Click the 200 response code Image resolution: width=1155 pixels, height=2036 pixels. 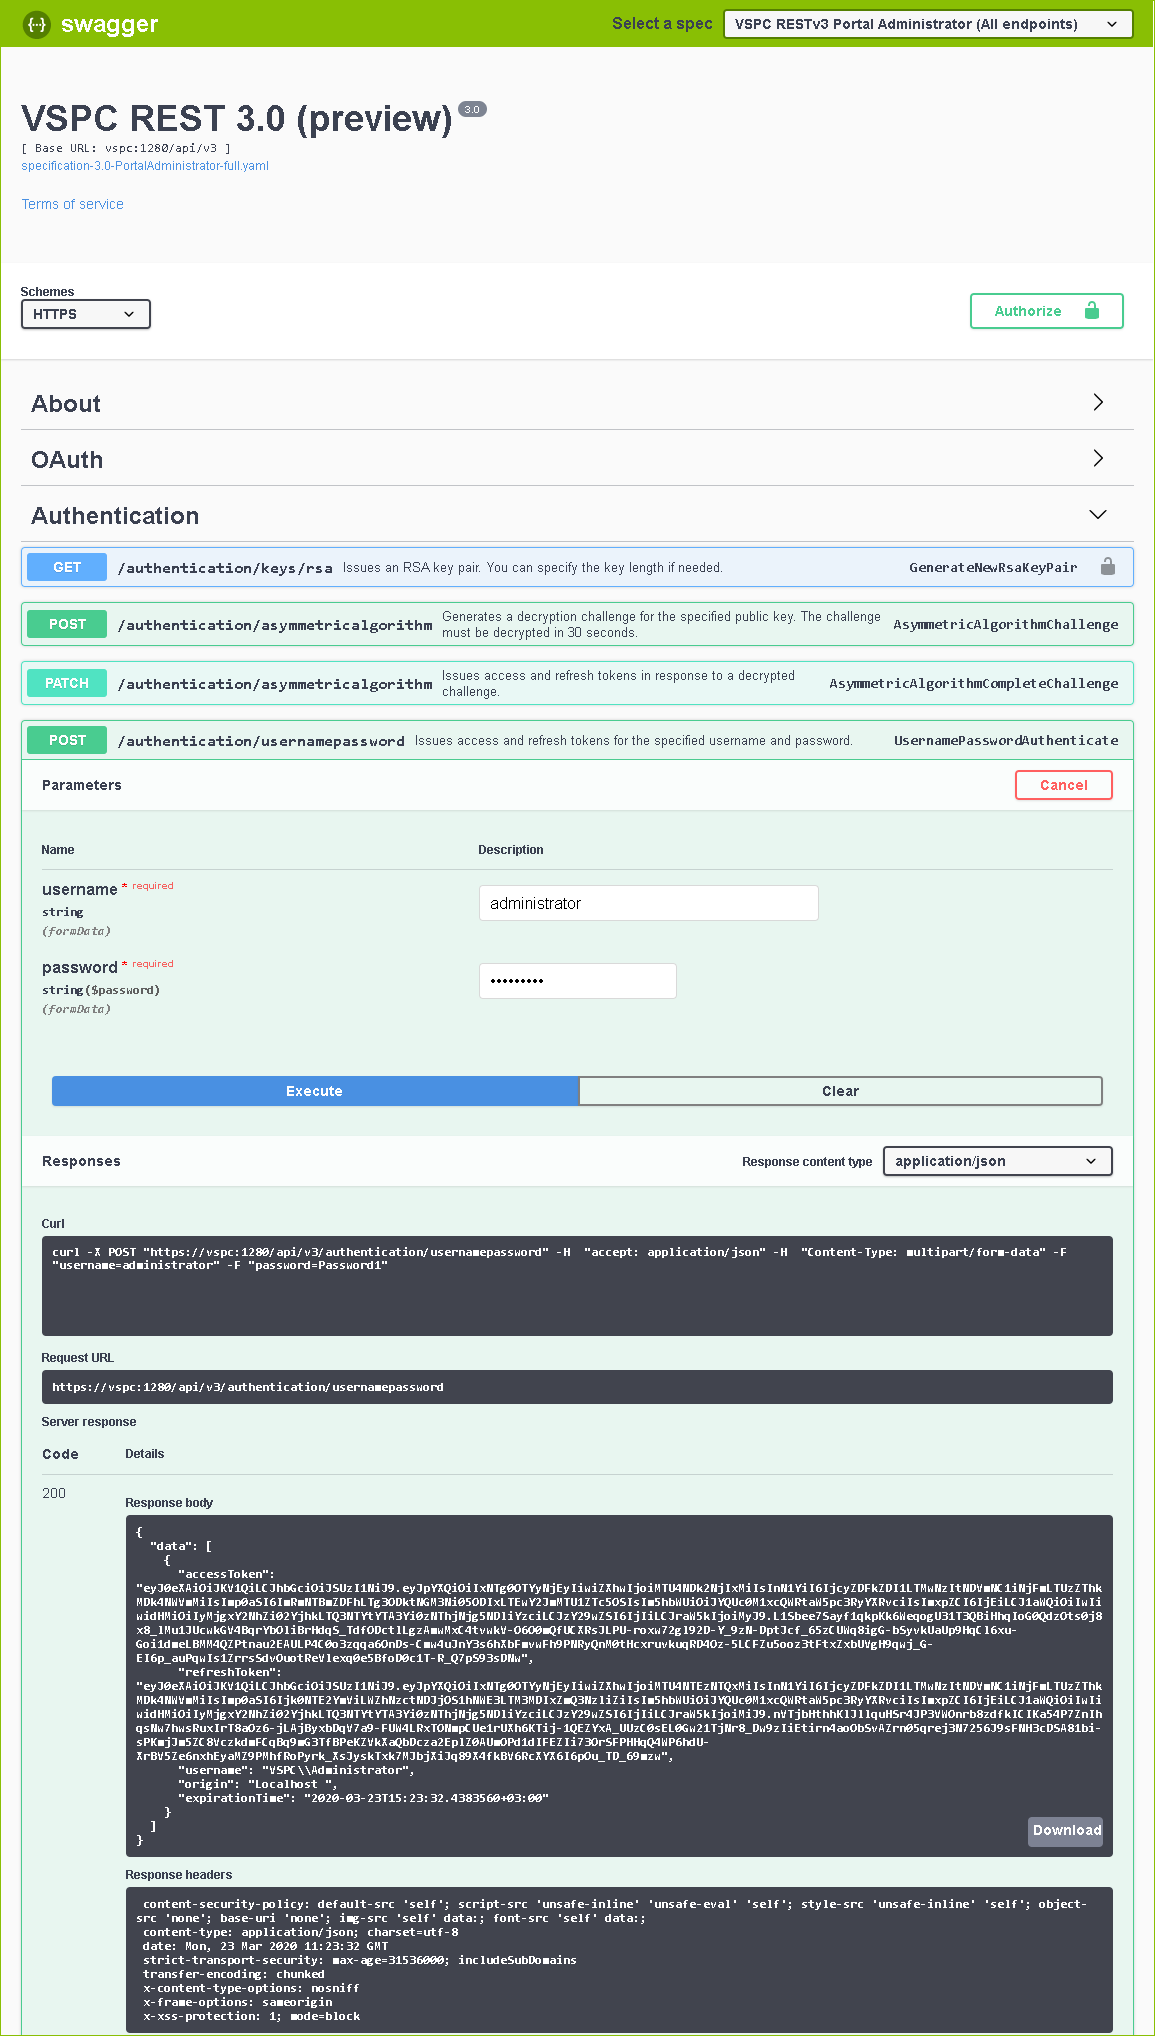pos(54,1493)
